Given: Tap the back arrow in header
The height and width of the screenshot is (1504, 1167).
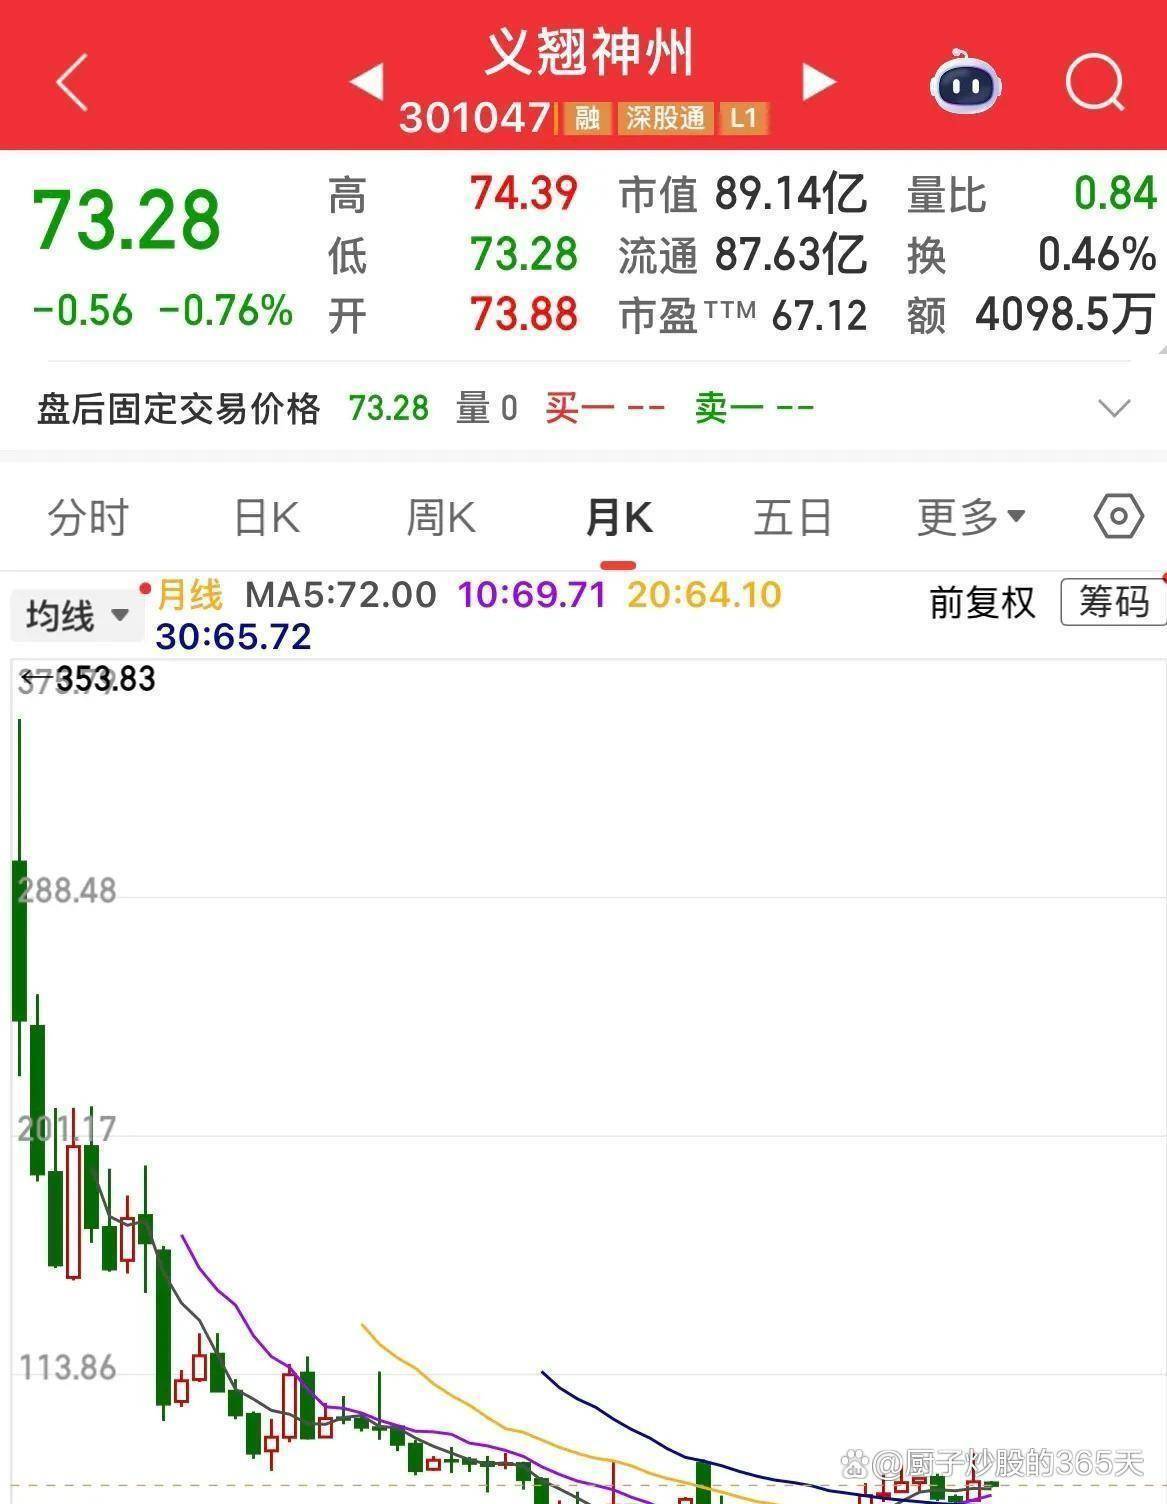Looking at the screenshot, I should pos(72,82).
